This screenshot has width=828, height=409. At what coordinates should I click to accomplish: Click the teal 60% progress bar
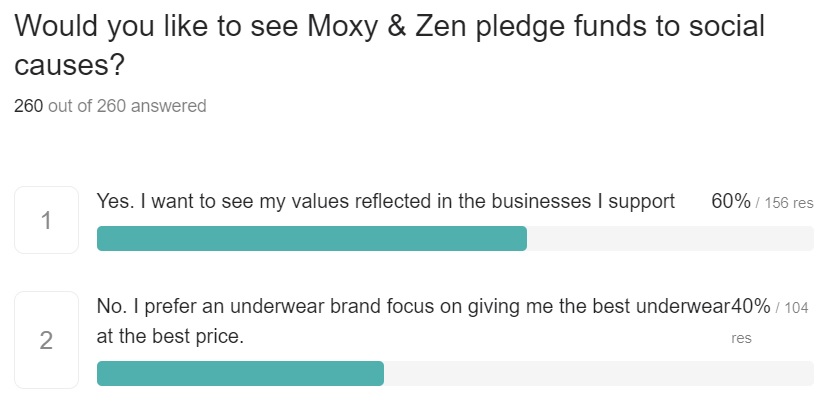tap(312, 239)
